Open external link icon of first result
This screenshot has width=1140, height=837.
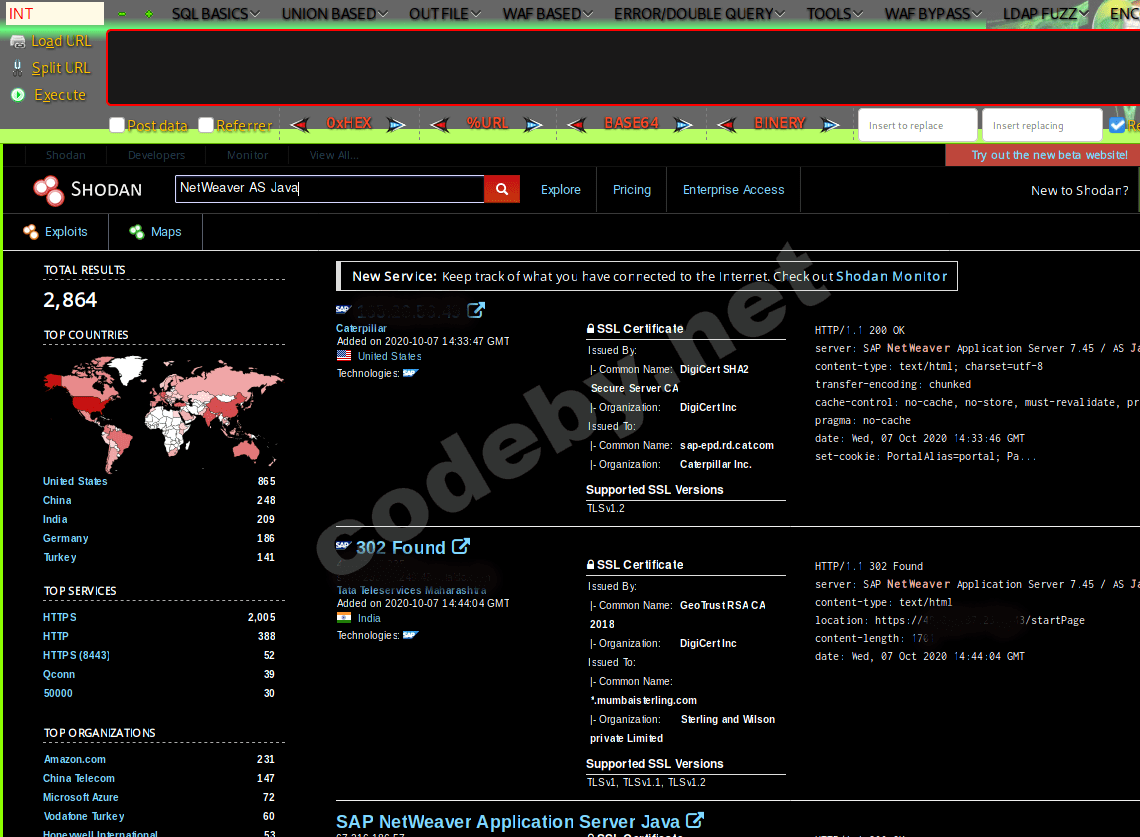coord(475,311)
